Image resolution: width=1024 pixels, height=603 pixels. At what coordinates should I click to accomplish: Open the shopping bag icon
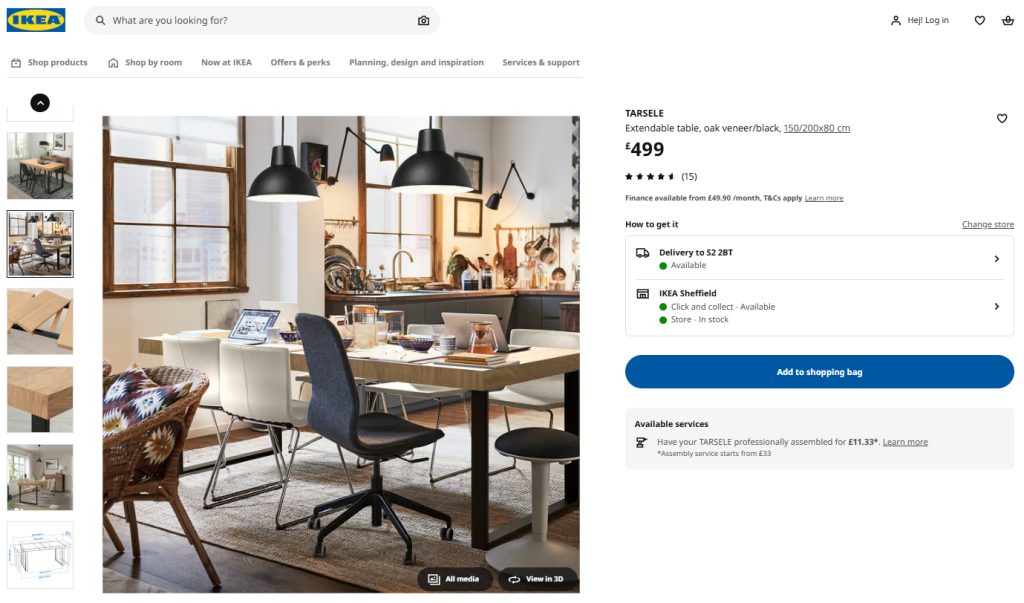coord(1008,20)
